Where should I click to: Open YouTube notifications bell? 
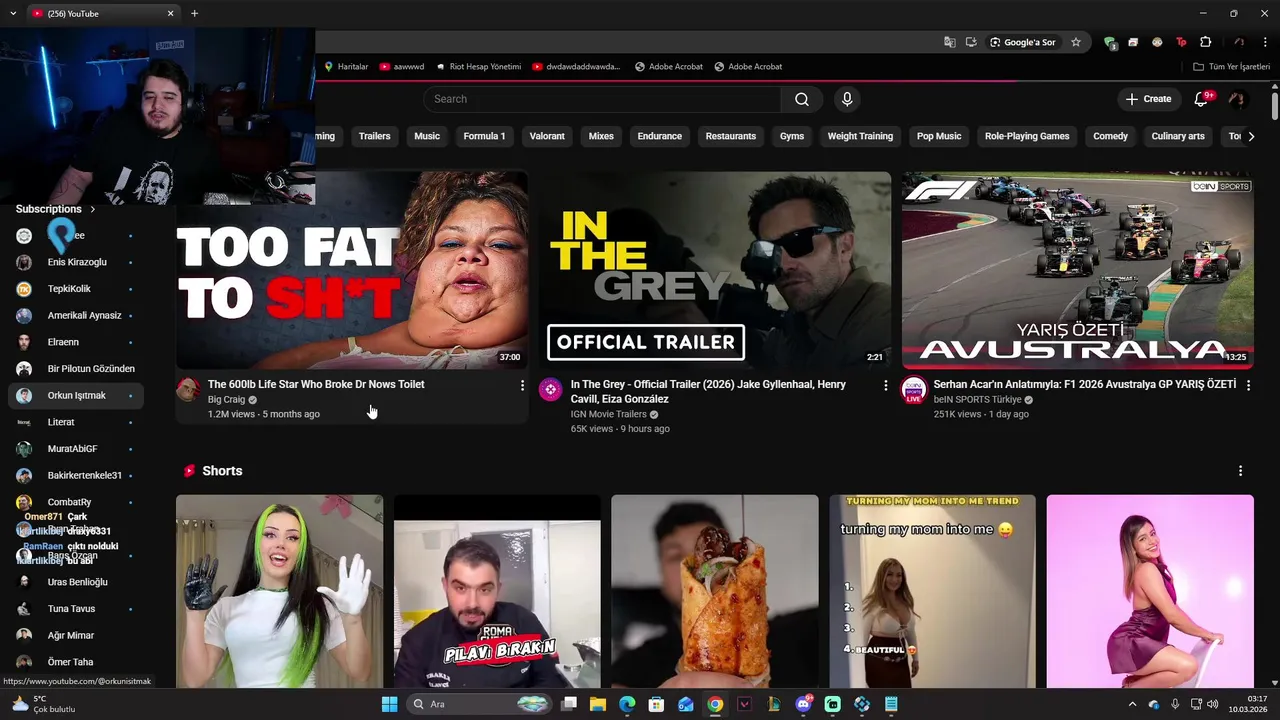pyautogui.click(x=1202, y=99)
